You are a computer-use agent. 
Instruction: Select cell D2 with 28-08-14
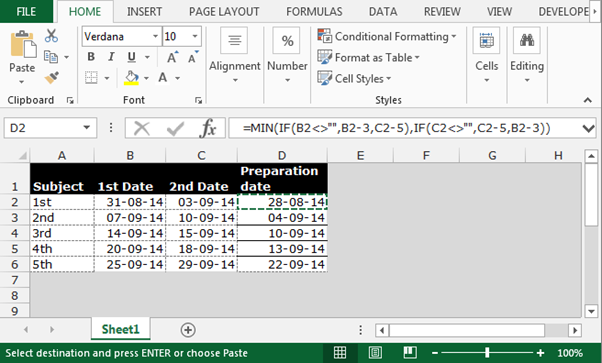282,202
